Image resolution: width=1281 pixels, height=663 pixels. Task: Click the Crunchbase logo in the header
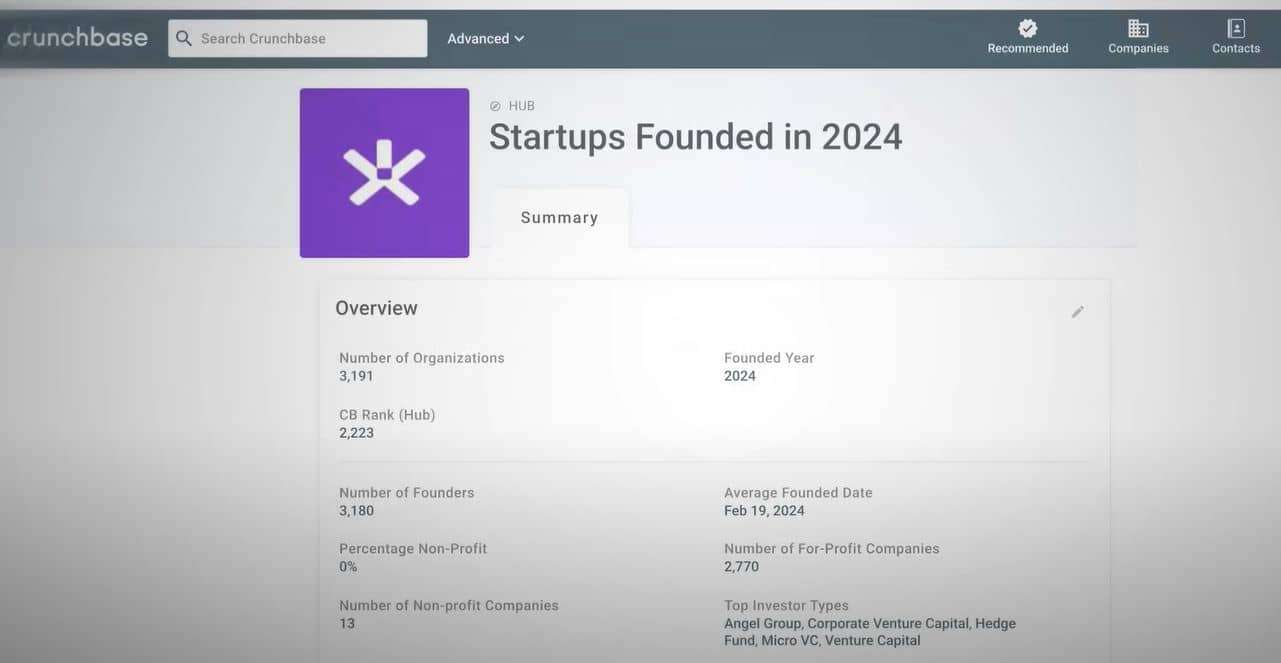77,38
